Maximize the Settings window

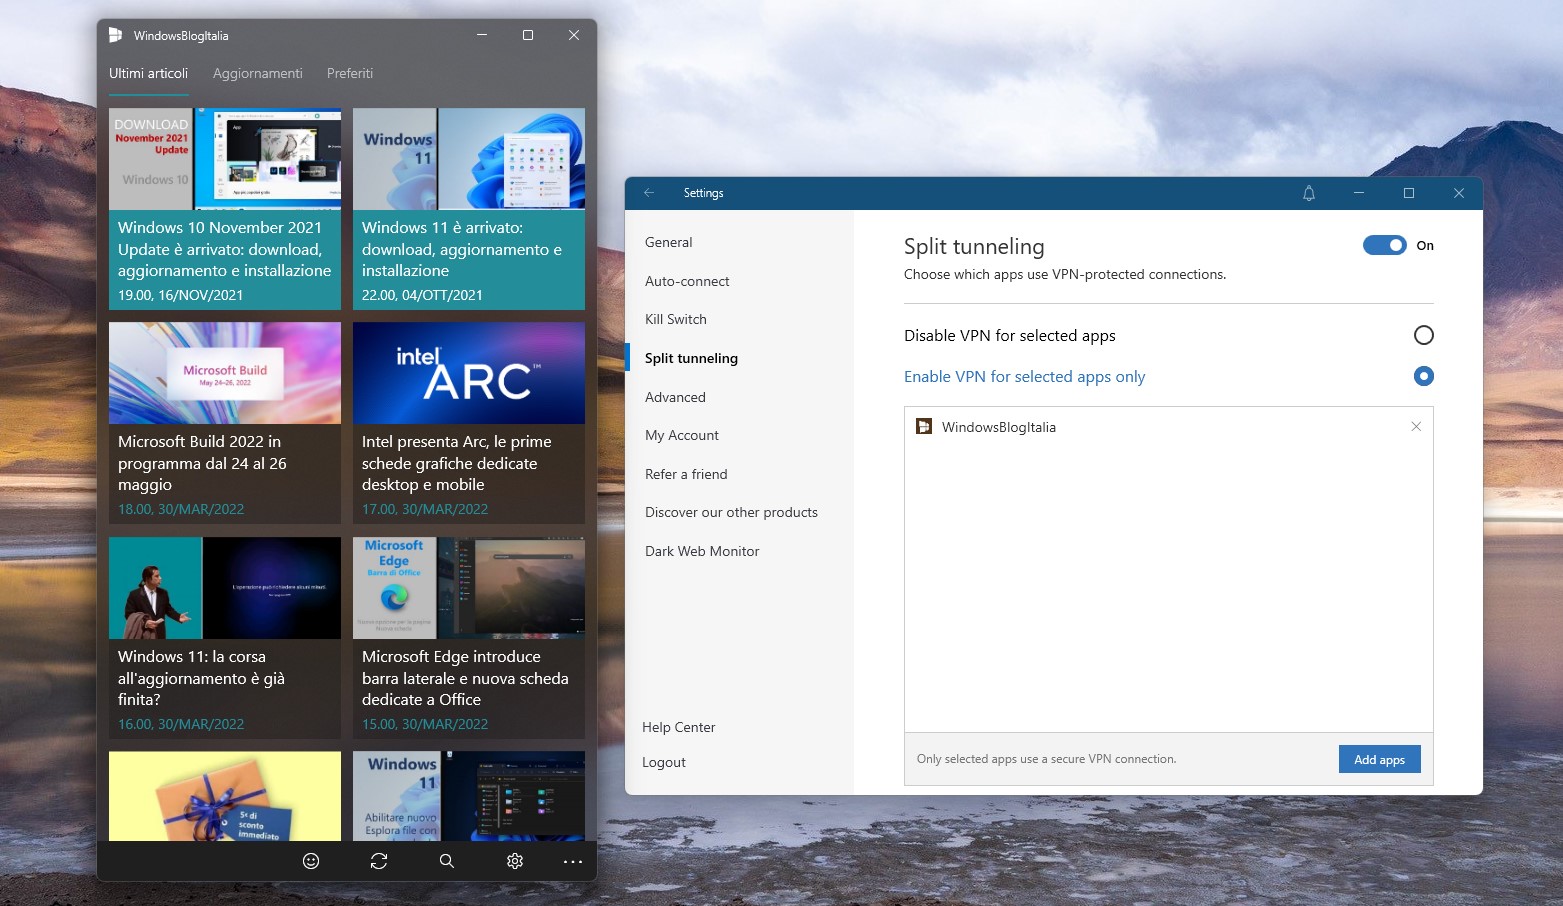pos(1409,193)
